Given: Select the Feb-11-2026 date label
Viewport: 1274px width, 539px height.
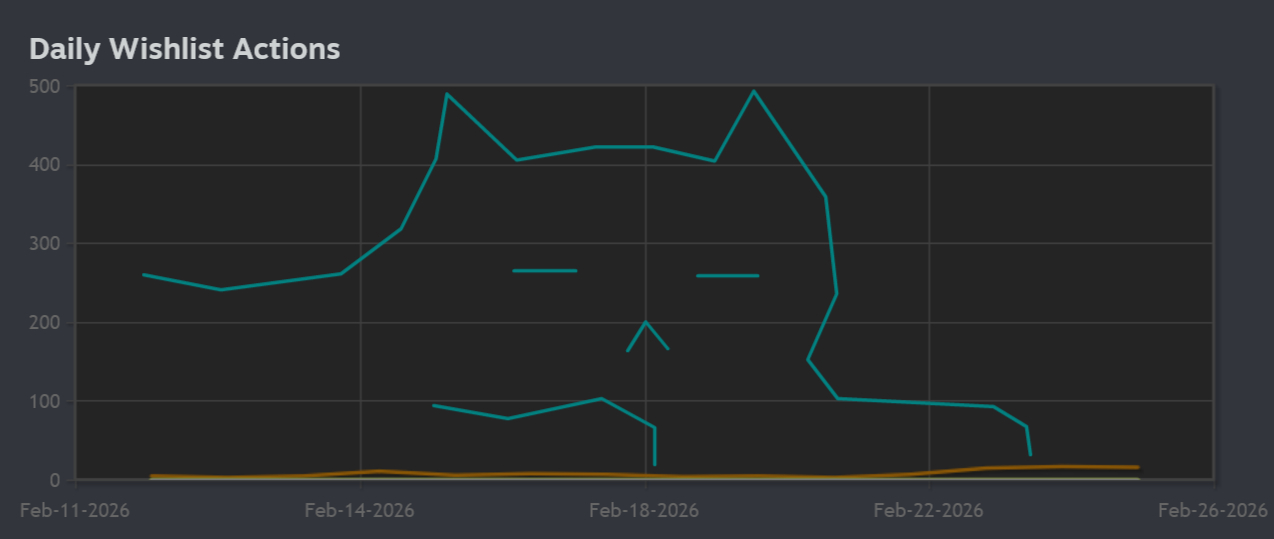Looking at the screenshot, I should 75,510.
